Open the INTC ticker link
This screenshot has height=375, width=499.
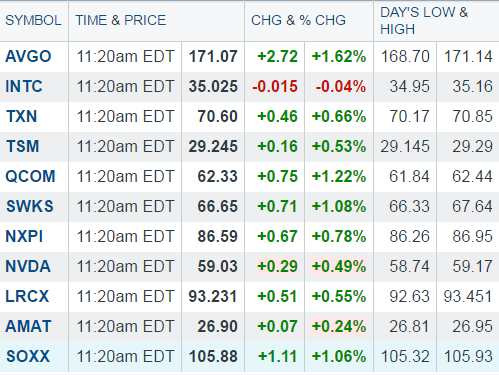(x=24, y=86)
